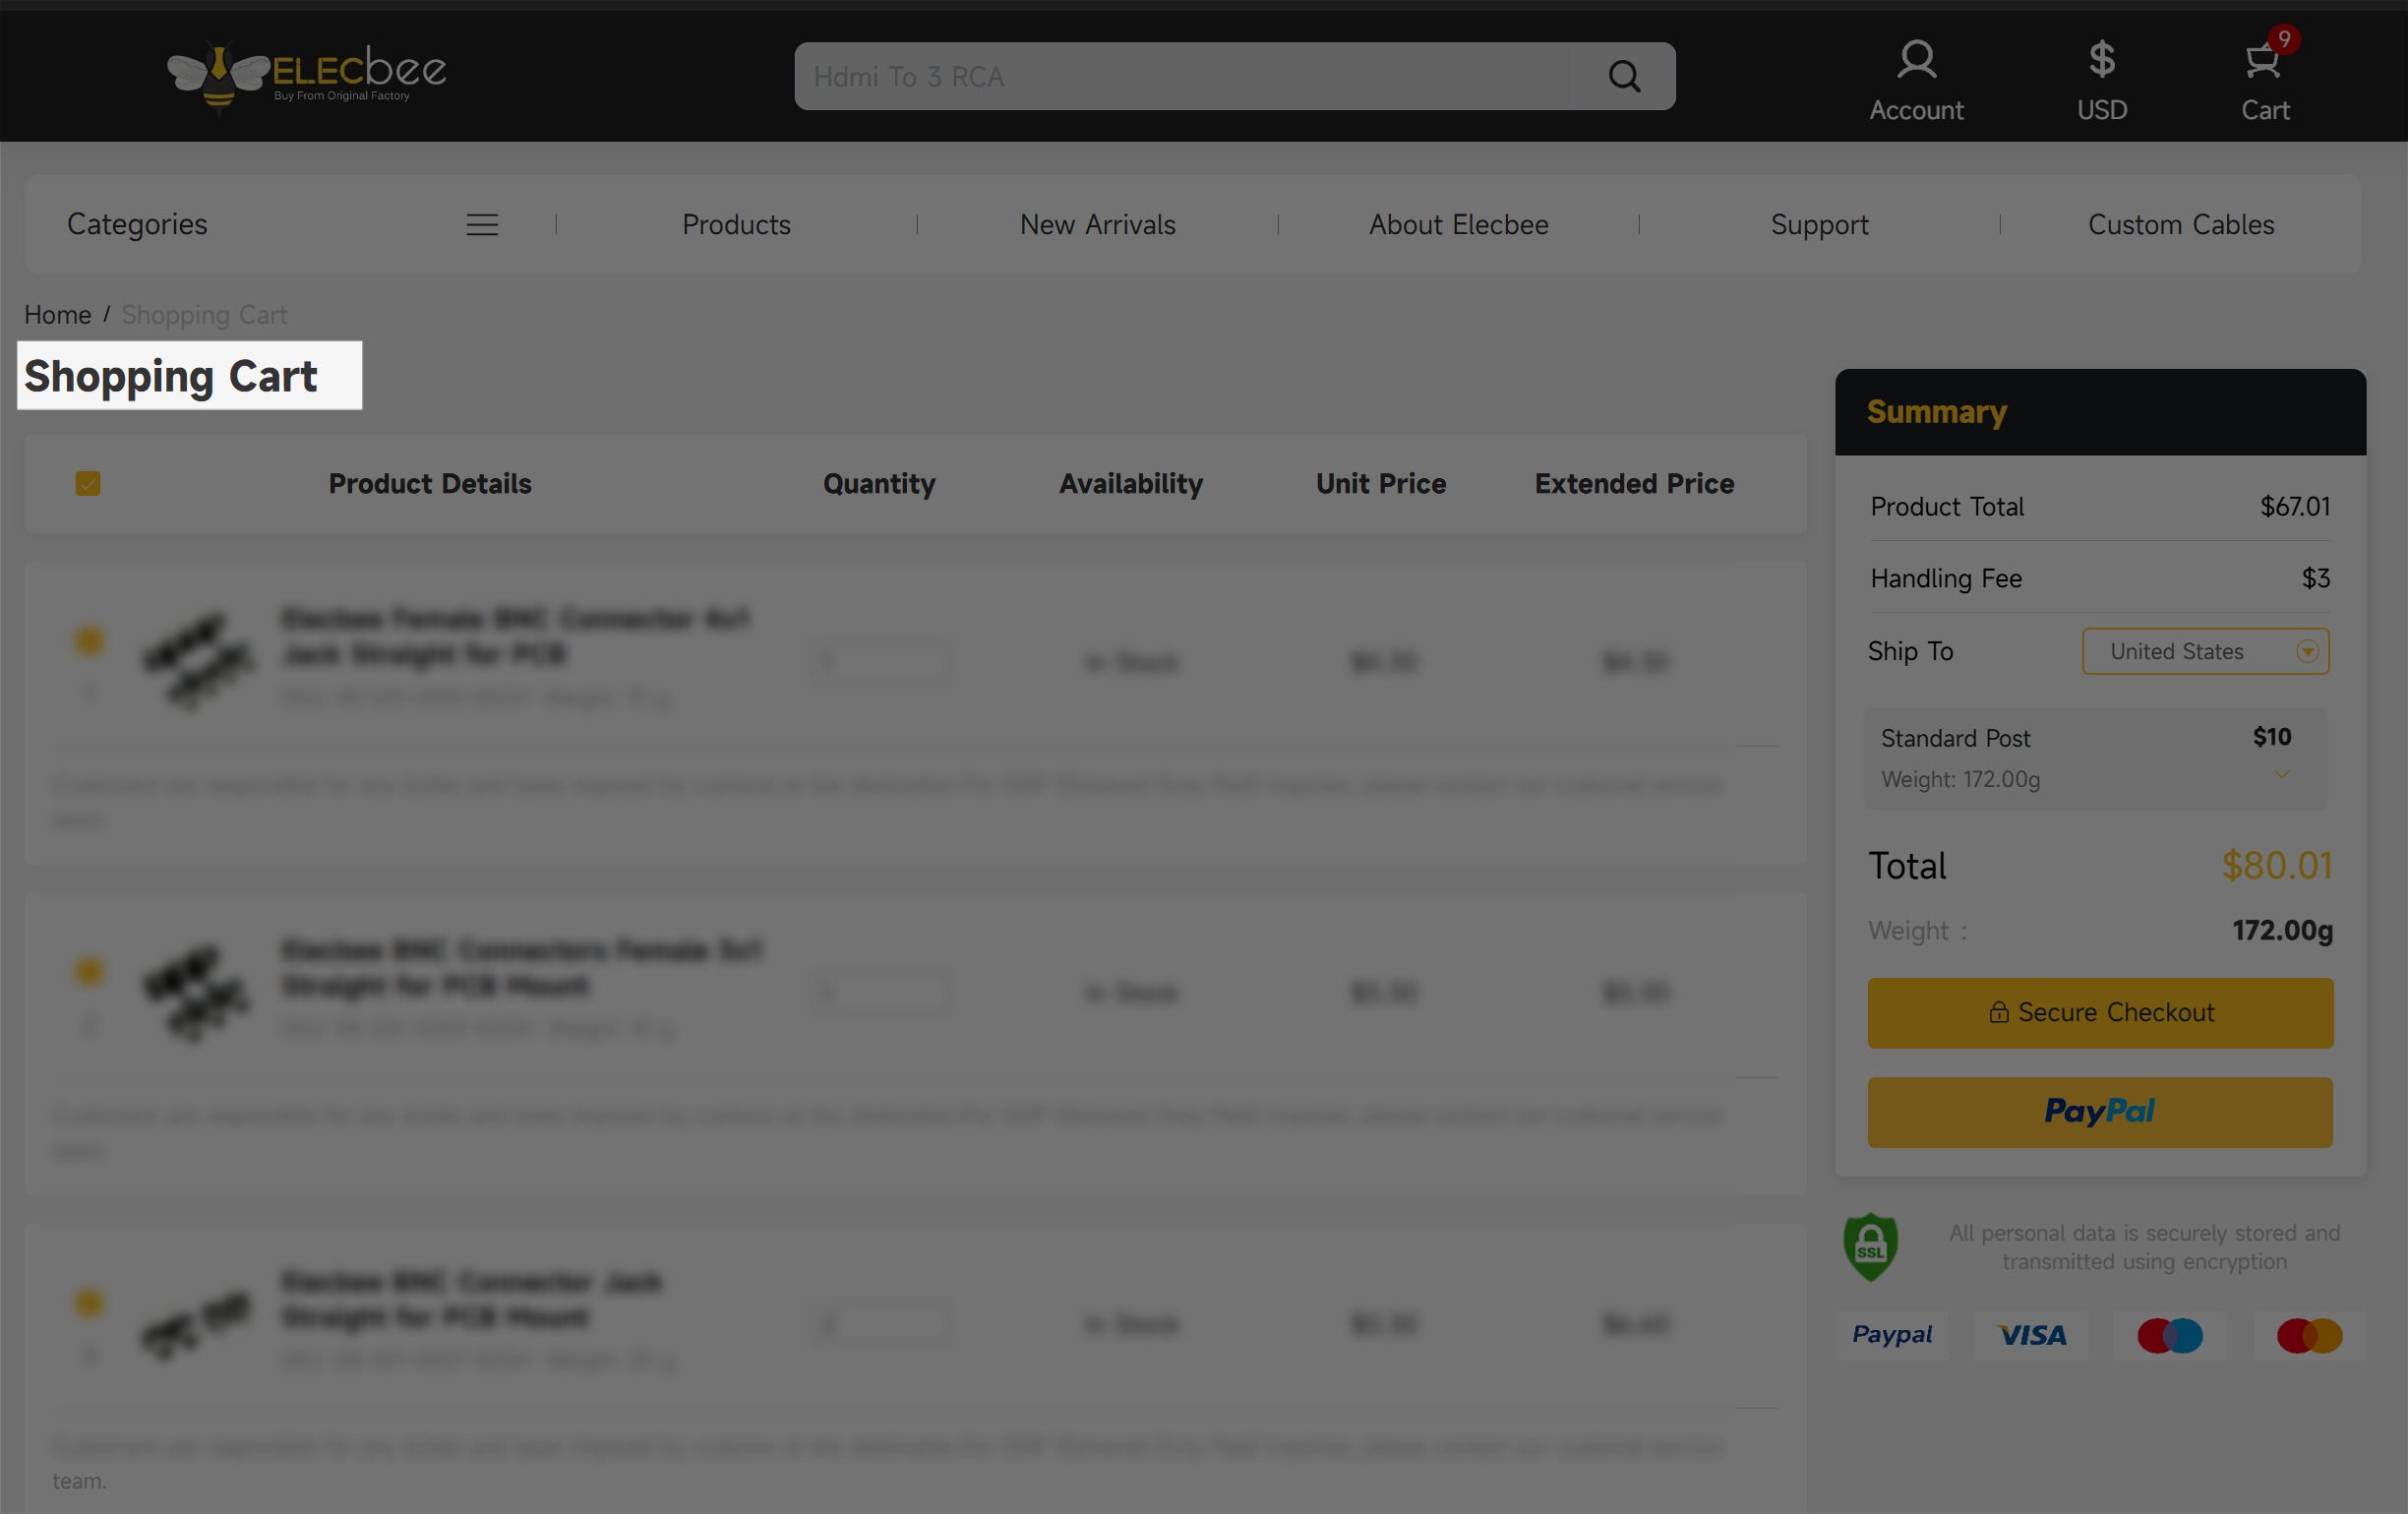Click the Visa payment icon
This screenshot has width=2408, height=1514.
2031,1335
